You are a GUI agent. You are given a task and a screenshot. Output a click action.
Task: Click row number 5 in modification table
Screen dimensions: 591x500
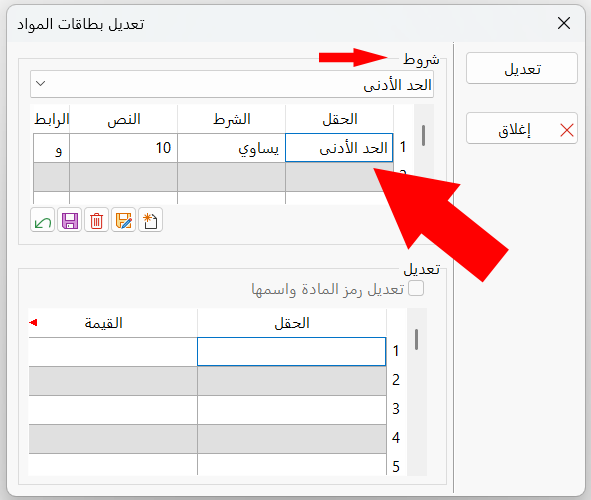pos(396,467)
